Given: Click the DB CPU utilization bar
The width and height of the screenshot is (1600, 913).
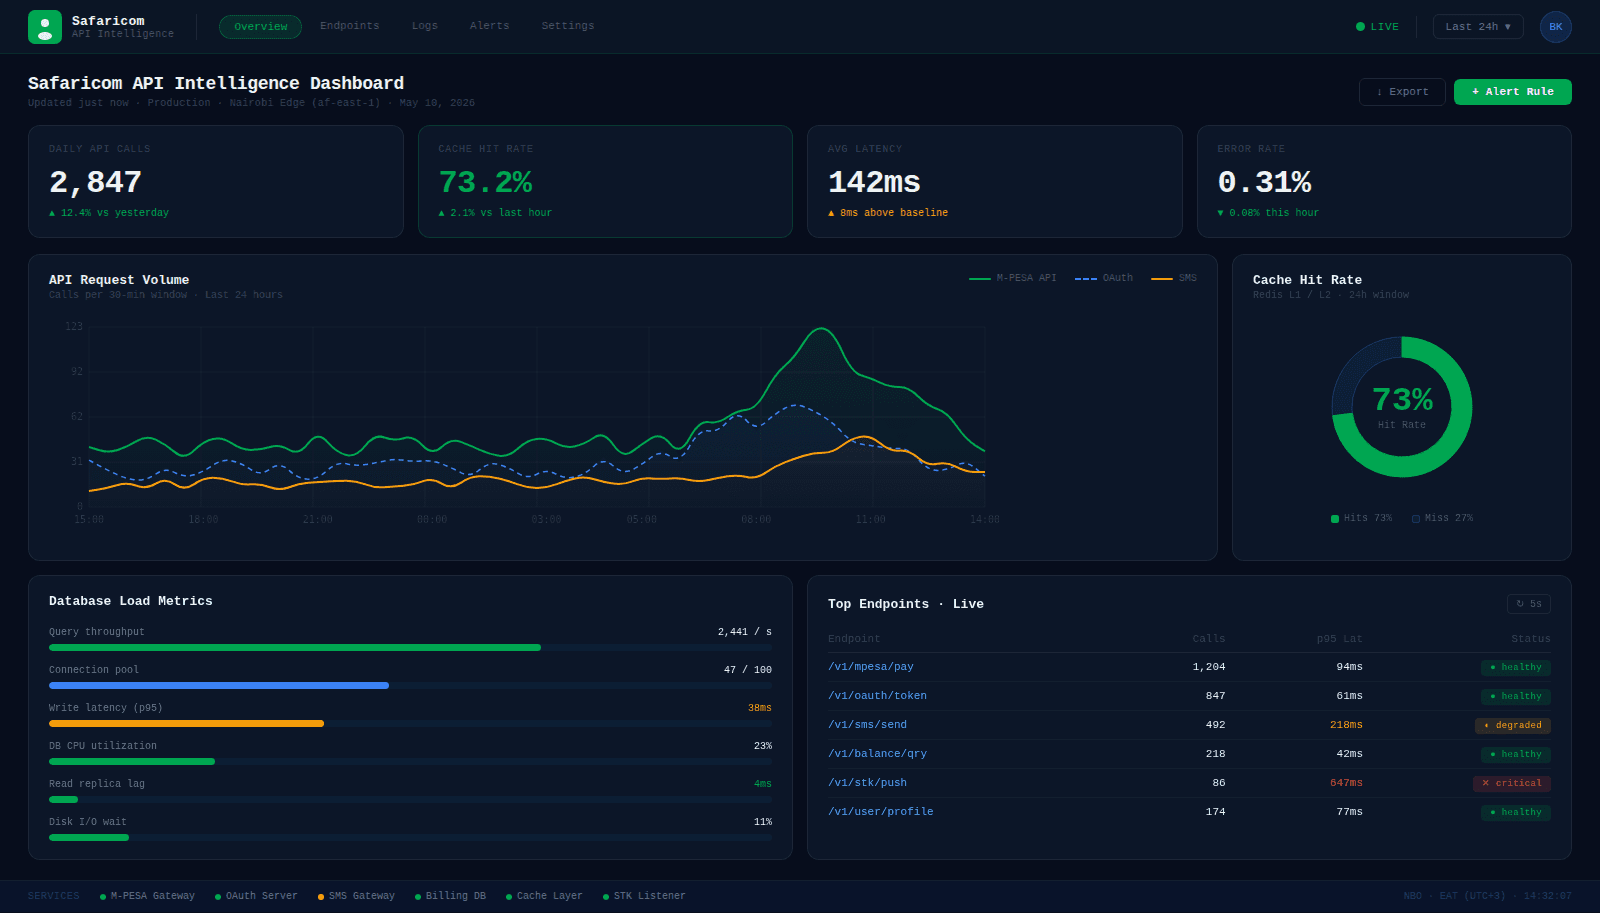Looking at the screenshot, I should click(410, 762).
